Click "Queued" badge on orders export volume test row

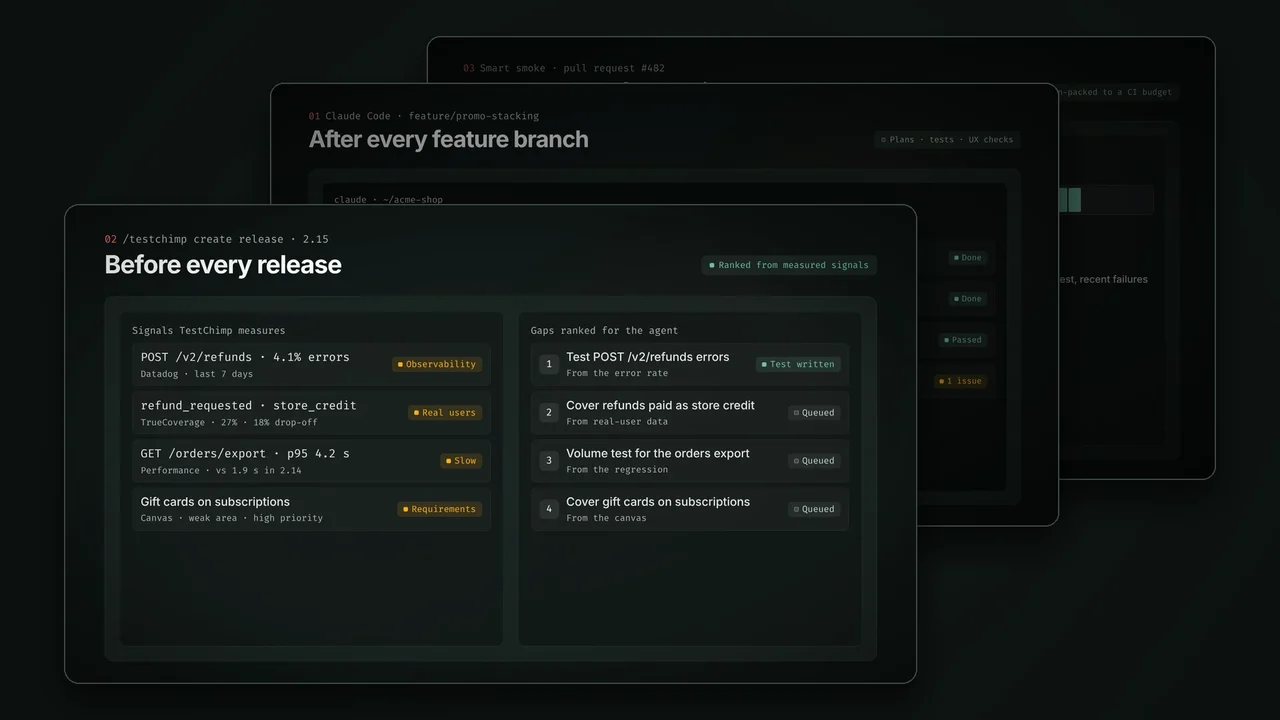coord(814,460)
